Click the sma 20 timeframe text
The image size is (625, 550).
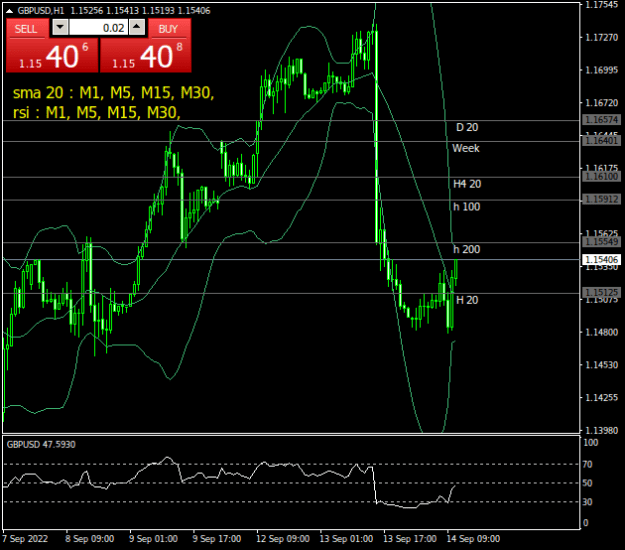(x=114, y=93)
